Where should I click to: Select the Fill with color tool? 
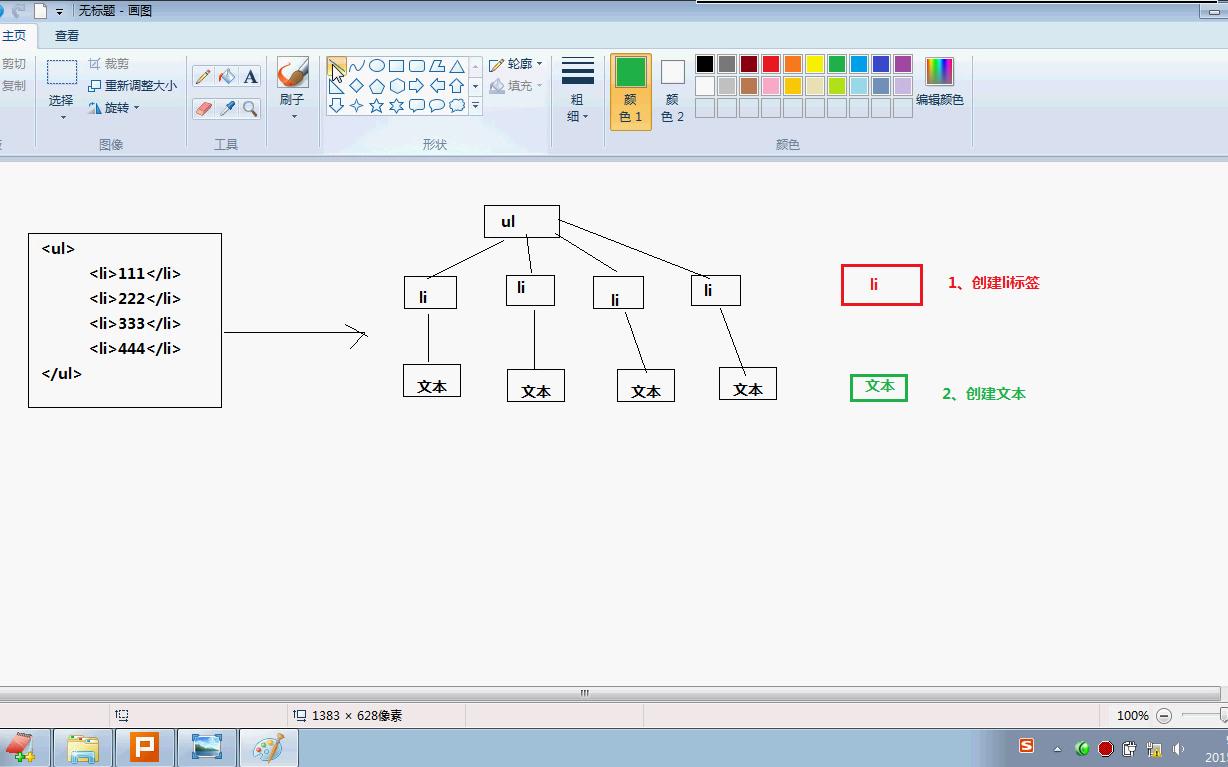pos(226,75)
